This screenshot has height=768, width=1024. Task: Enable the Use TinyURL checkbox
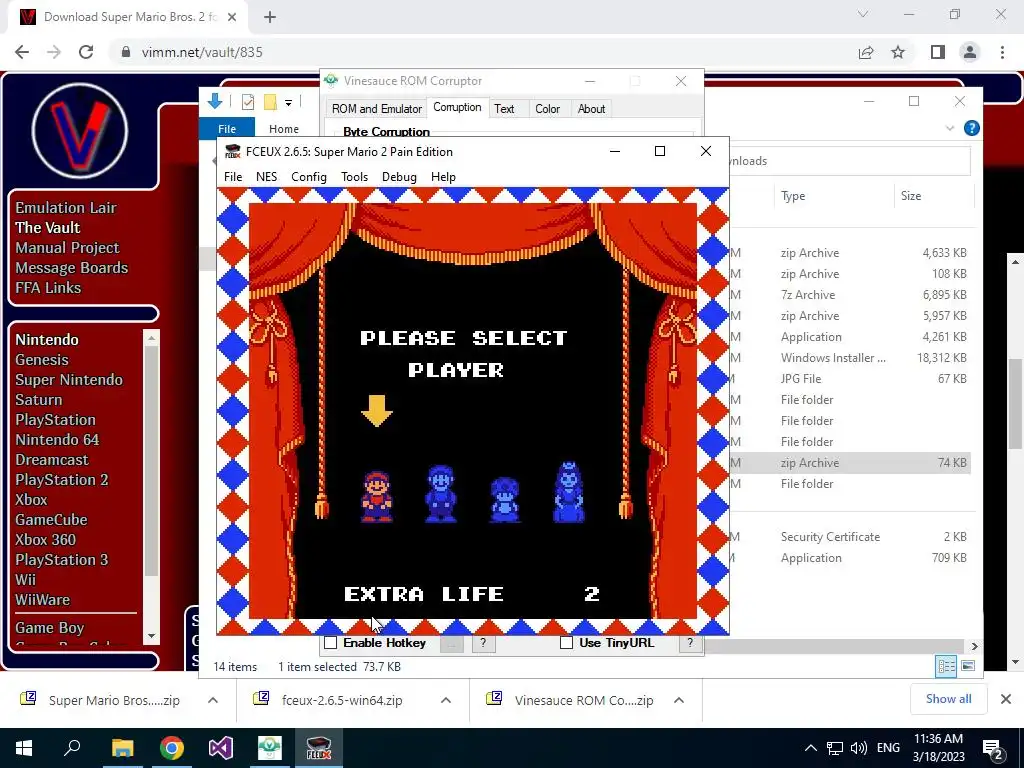click(566, 643)
